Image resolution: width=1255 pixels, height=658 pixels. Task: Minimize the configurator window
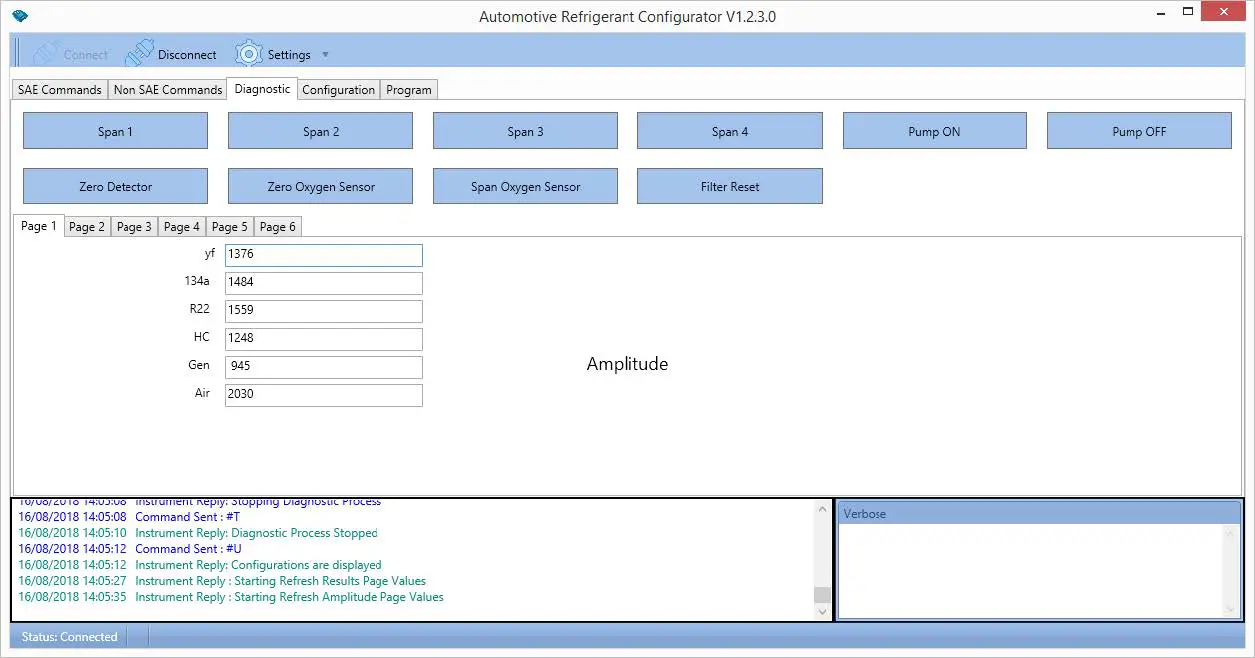[x=1160, y=13]
